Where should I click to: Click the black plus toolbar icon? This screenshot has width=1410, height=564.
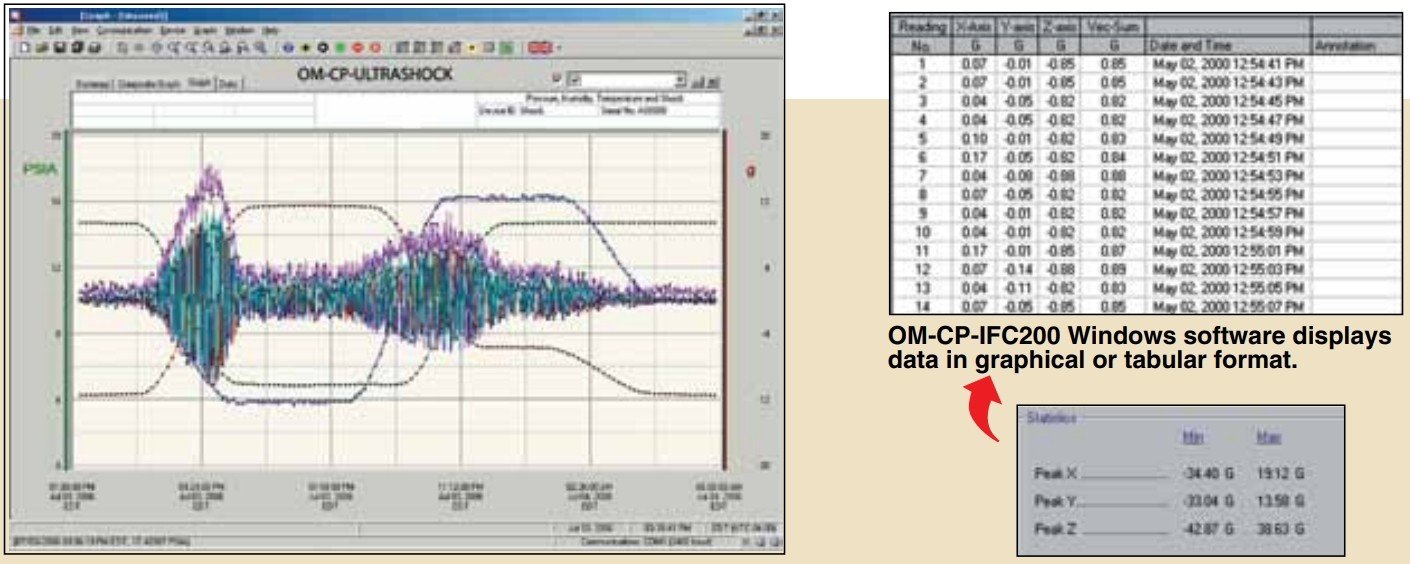[x=305, y=48]
